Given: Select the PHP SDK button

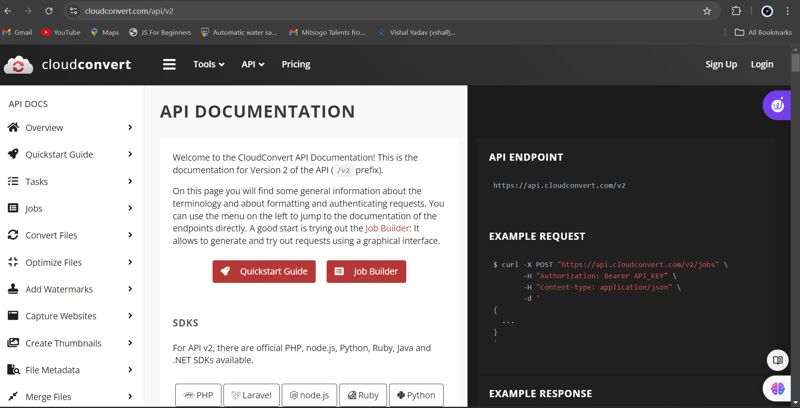Looking at the screenshot, I should 198,395.
